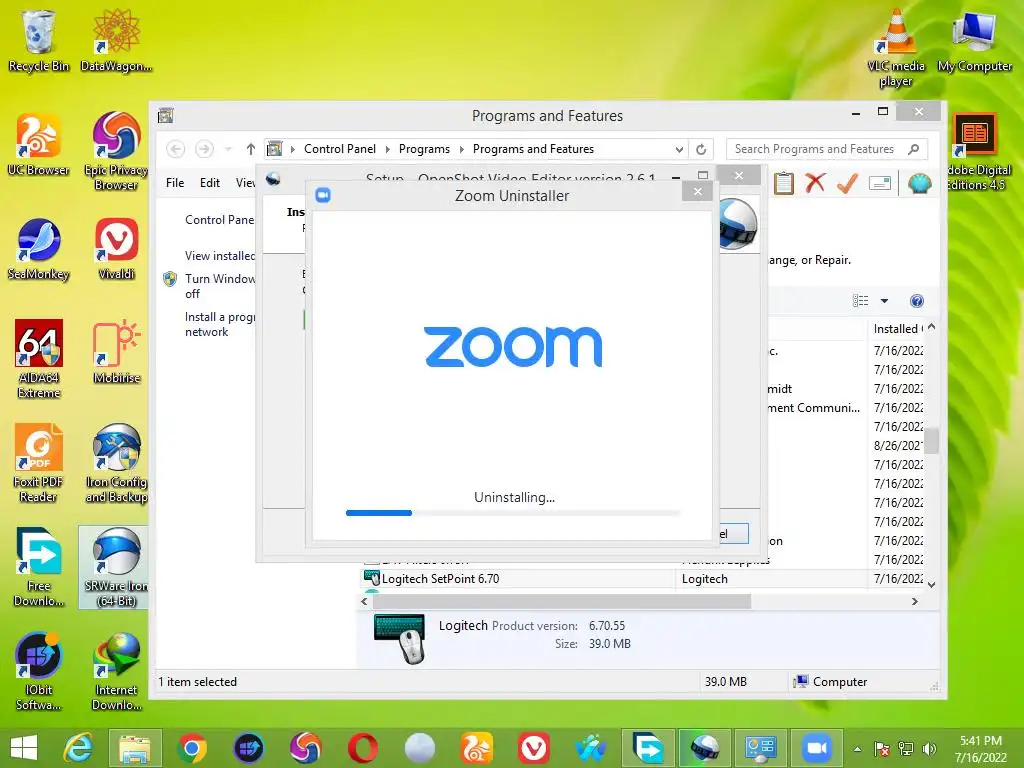Click Control Panel in the breadcrumb path
Screen dimensions: 1024x768
click(340, 149)
